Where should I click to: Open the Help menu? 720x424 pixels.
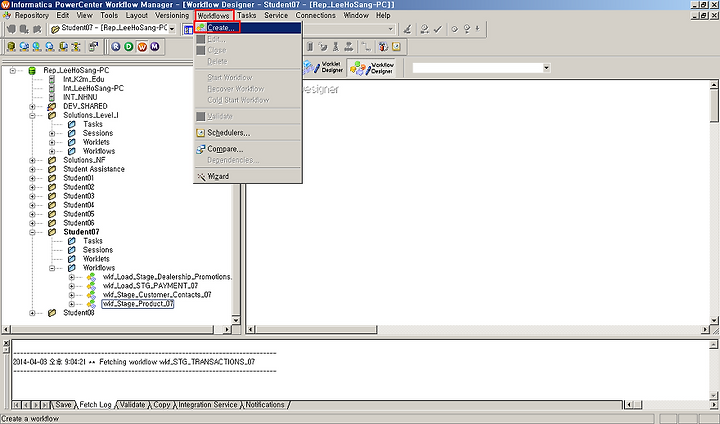coord(383,15)
